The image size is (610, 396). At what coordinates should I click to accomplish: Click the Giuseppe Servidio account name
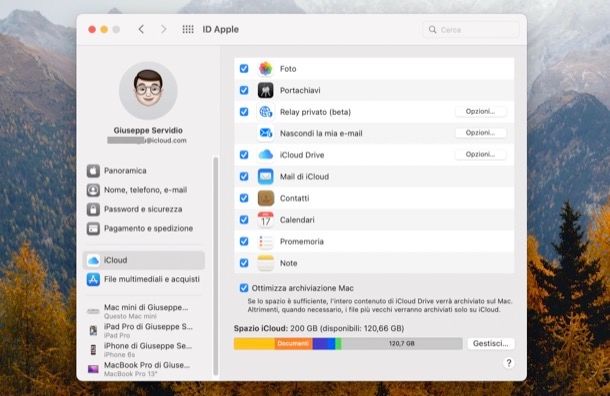148,130
